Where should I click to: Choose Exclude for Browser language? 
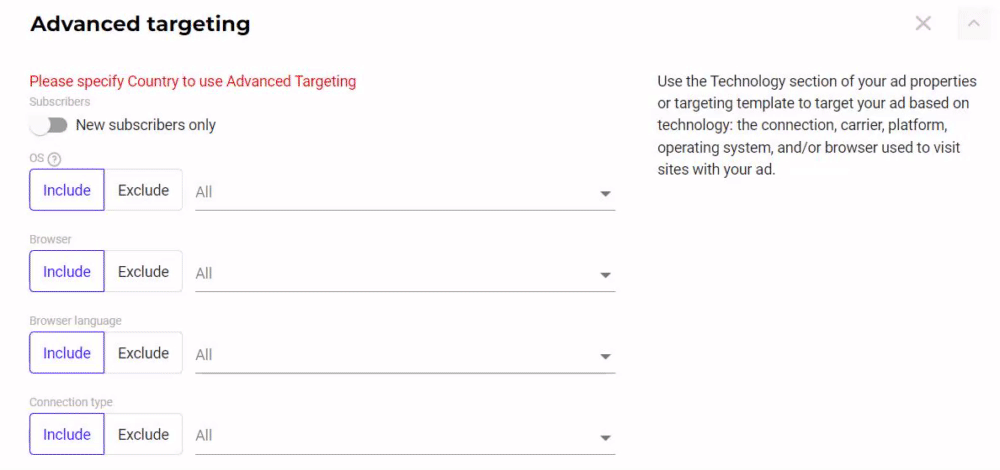pos(143,353)
